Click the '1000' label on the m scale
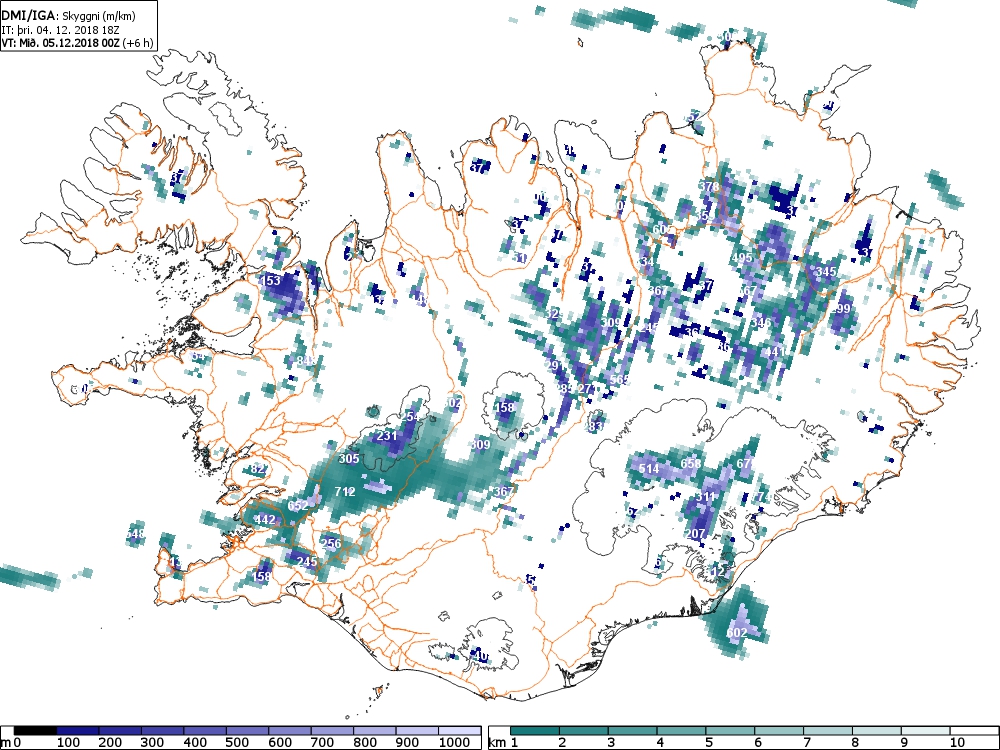 [453, 743]
